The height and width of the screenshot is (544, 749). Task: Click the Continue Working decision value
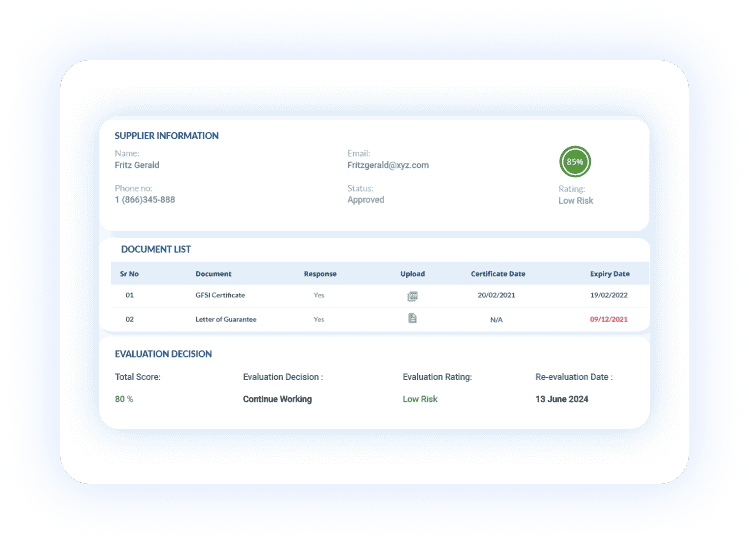point(277,399)
